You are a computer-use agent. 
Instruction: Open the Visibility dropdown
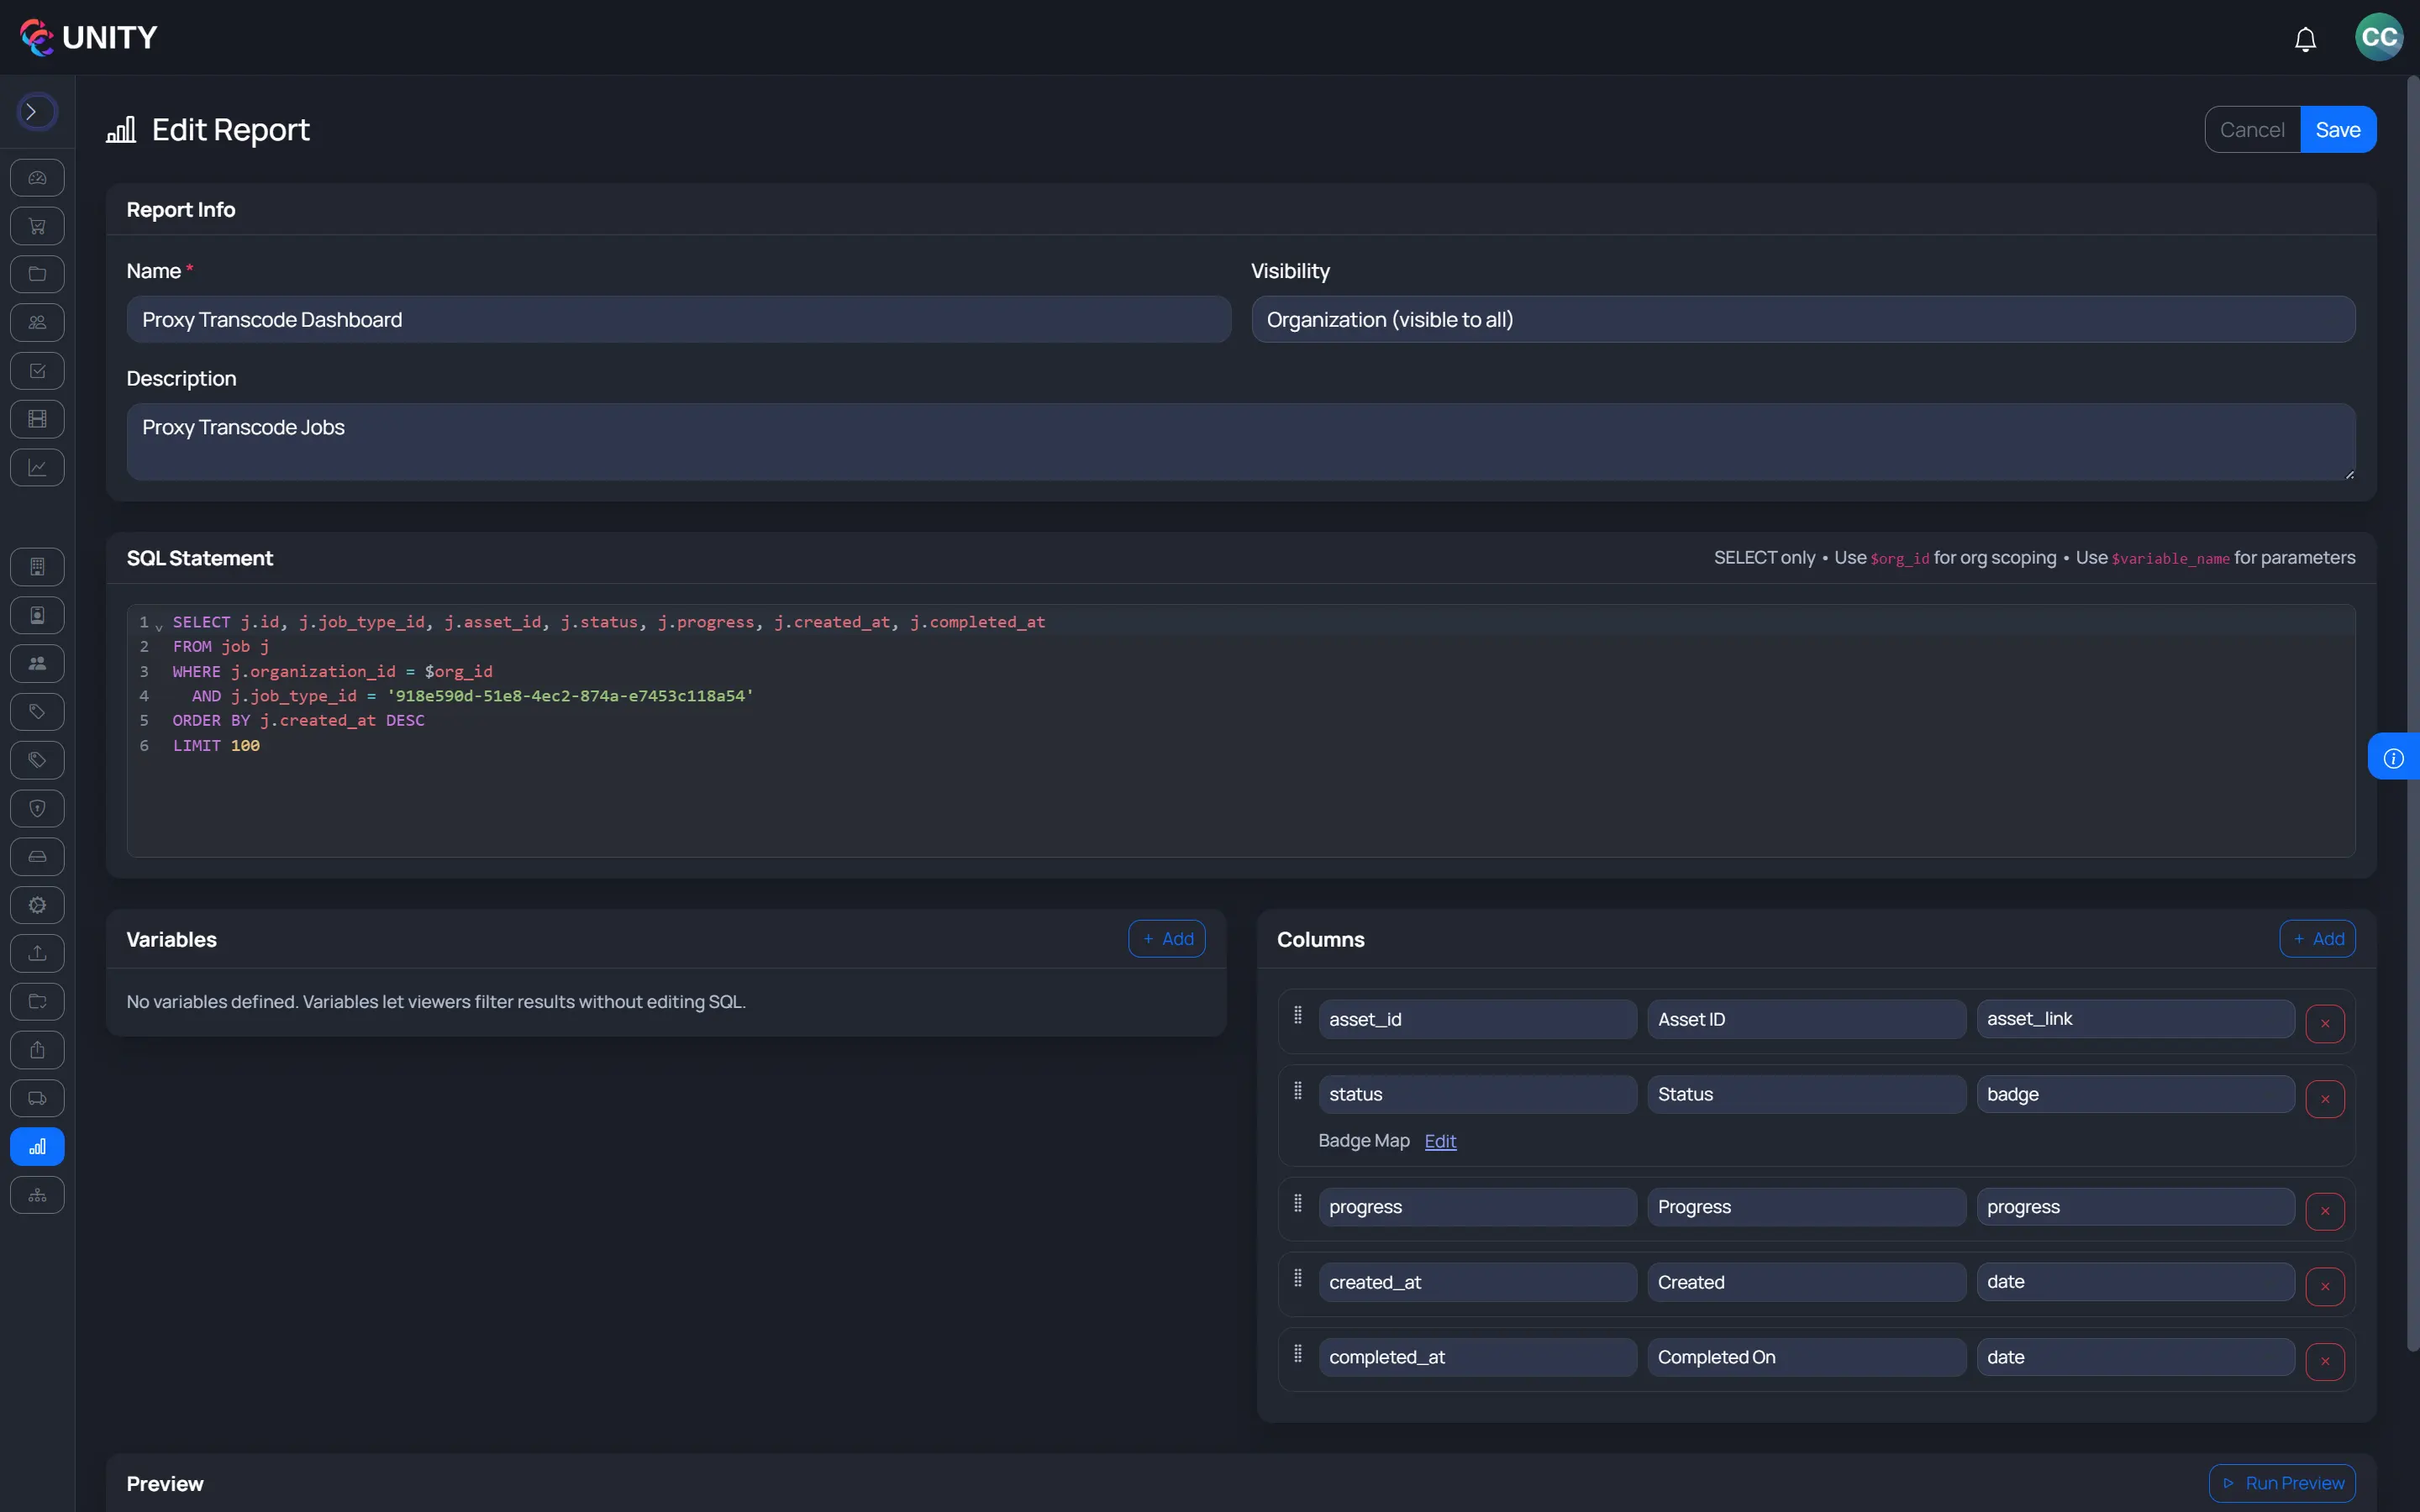pos(1802,320)
